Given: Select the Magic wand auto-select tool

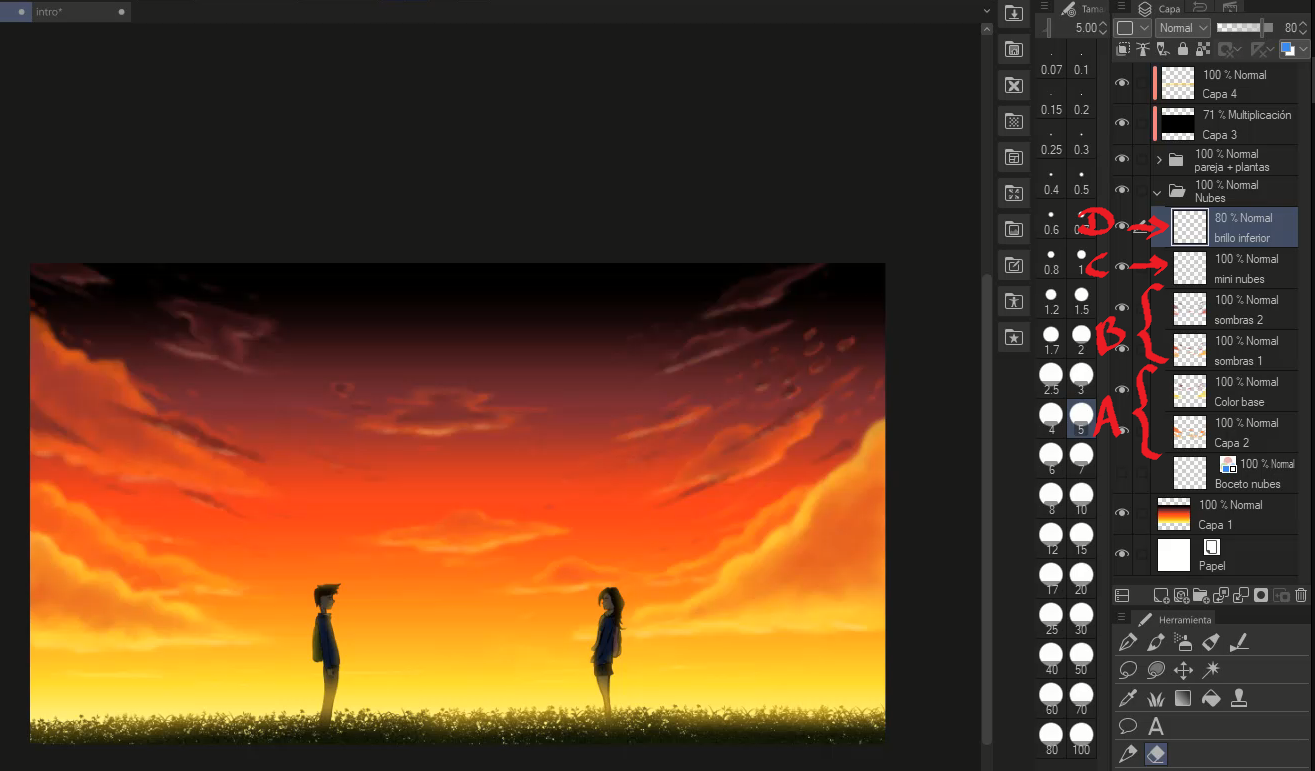Looking at the screenshot, I should point(1211,670).
